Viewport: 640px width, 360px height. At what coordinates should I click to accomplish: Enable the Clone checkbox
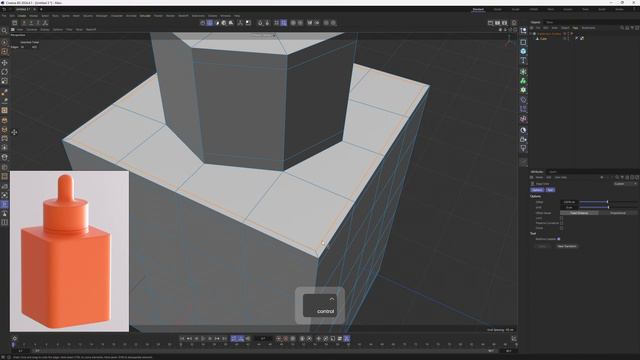562,228
